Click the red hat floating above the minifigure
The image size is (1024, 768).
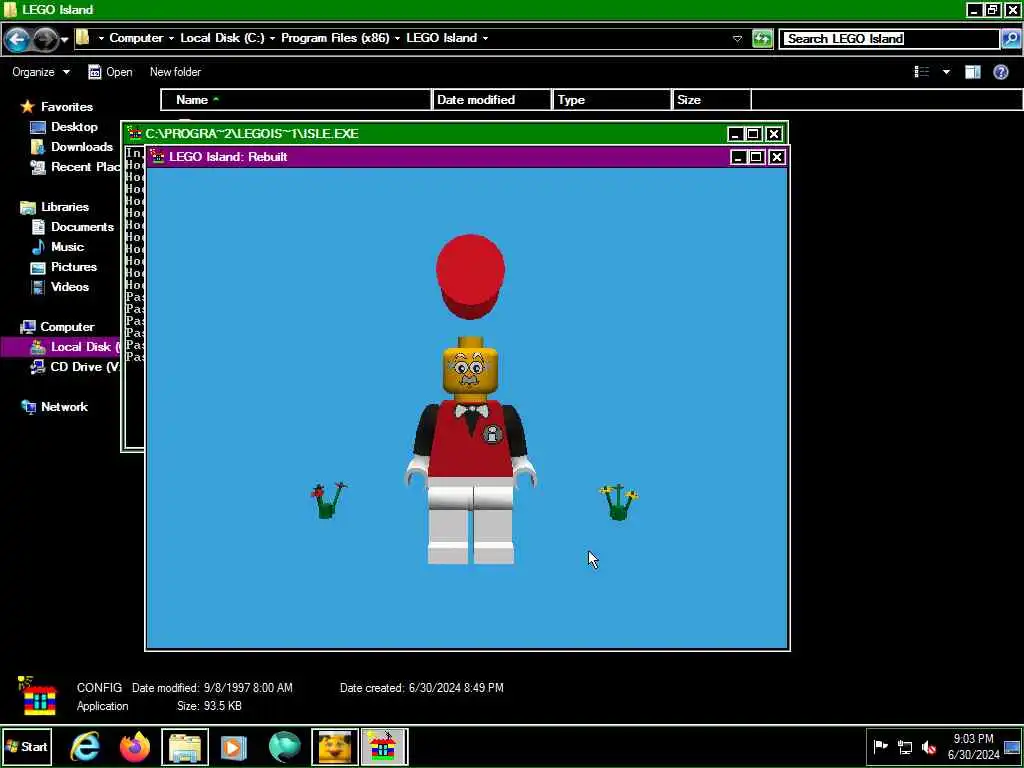tap(470, 276)
